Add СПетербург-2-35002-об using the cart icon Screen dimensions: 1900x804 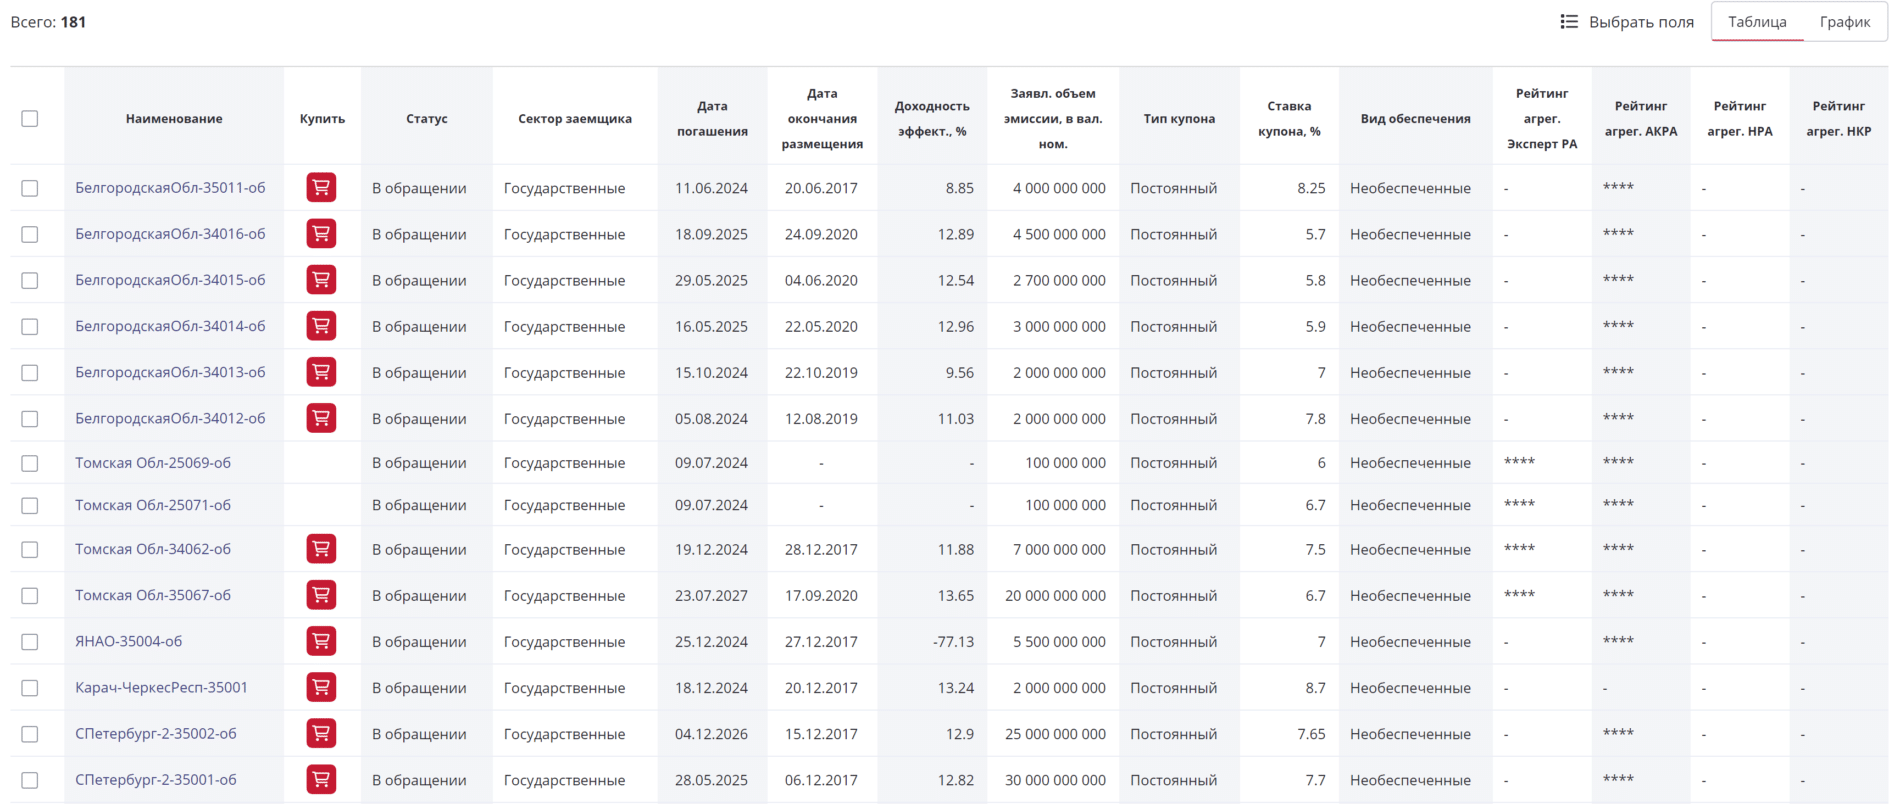coord(321,733)
